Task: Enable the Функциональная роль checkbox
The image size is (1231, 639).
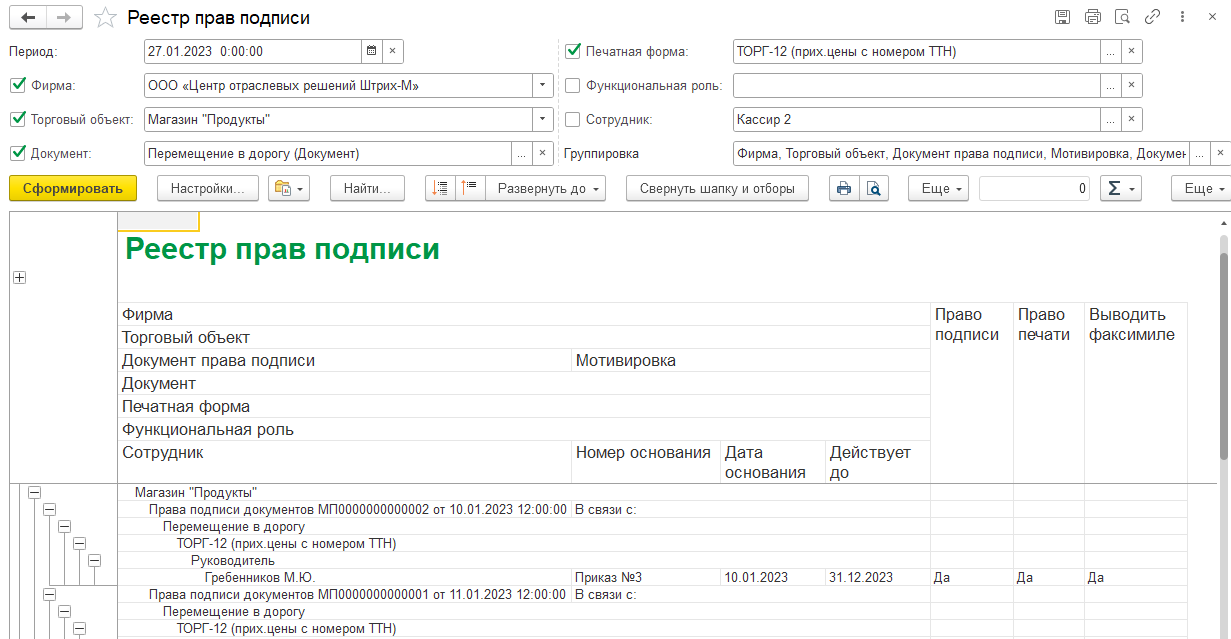Action: tap(572, 86)
